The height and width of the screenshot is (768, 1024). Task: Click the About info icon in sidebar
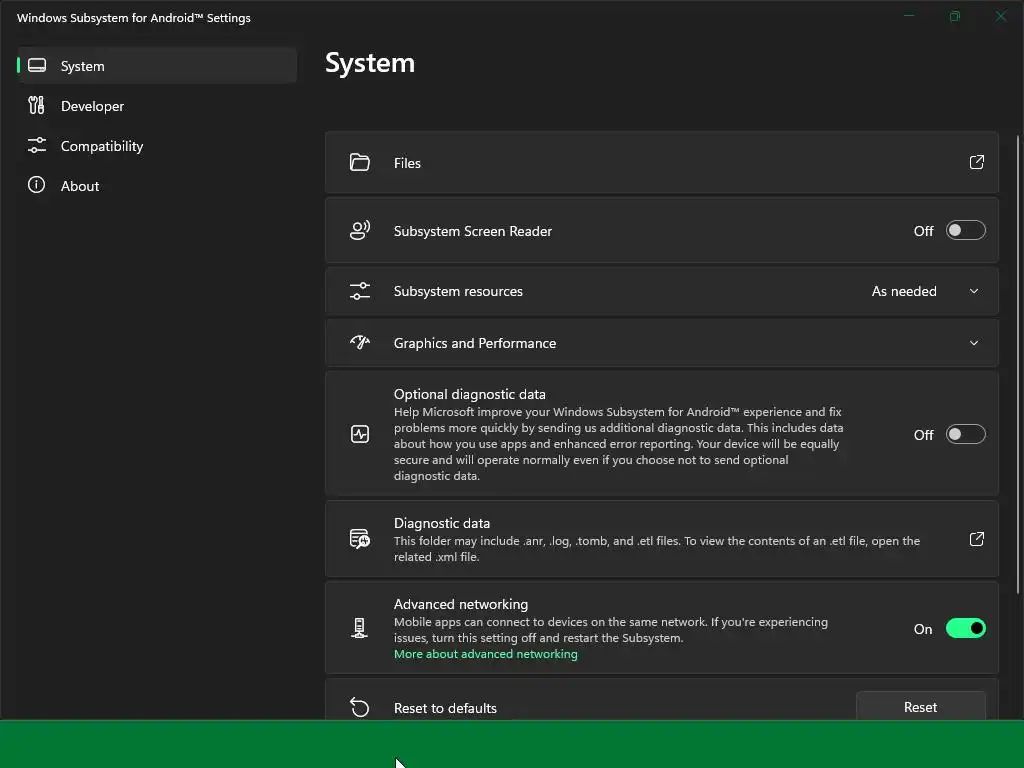[x=37, y=185]
